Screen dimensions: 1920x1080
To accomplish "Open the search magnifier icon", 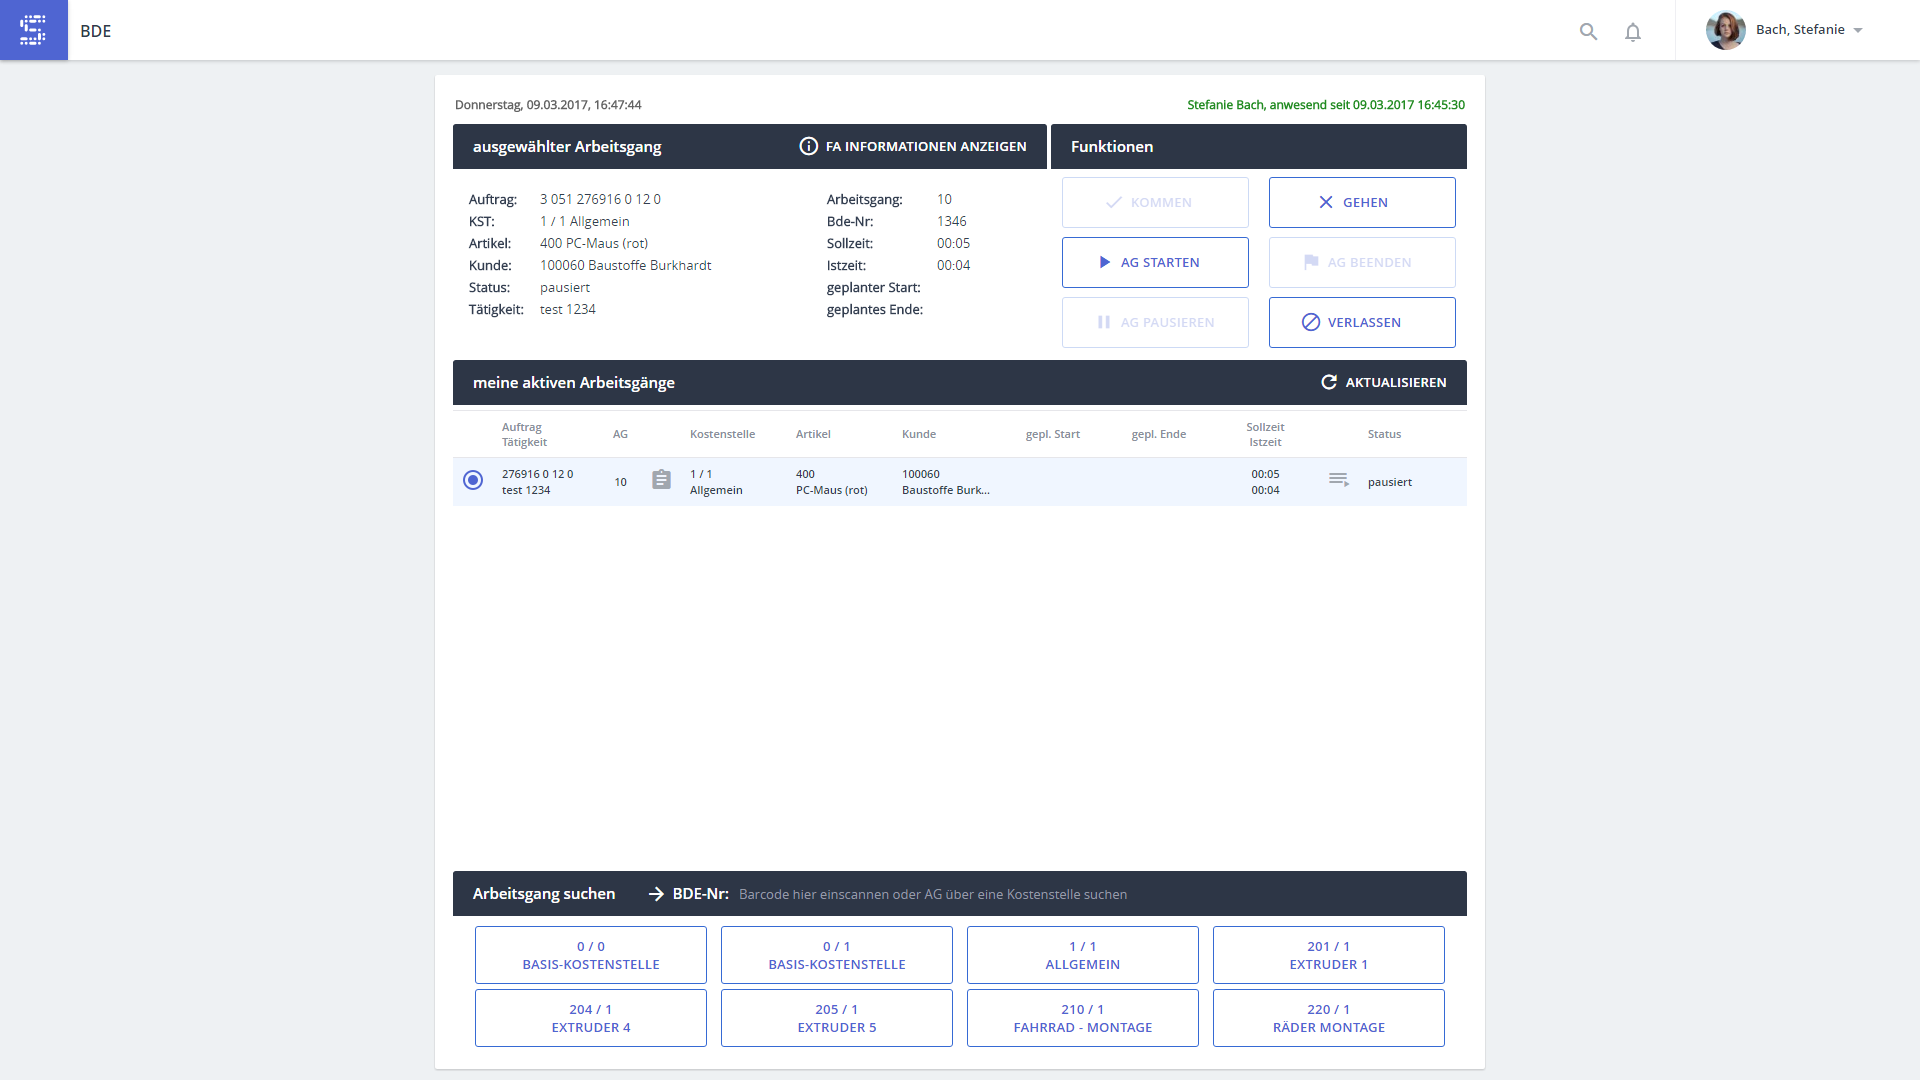I will click(x=1588, y=31).
